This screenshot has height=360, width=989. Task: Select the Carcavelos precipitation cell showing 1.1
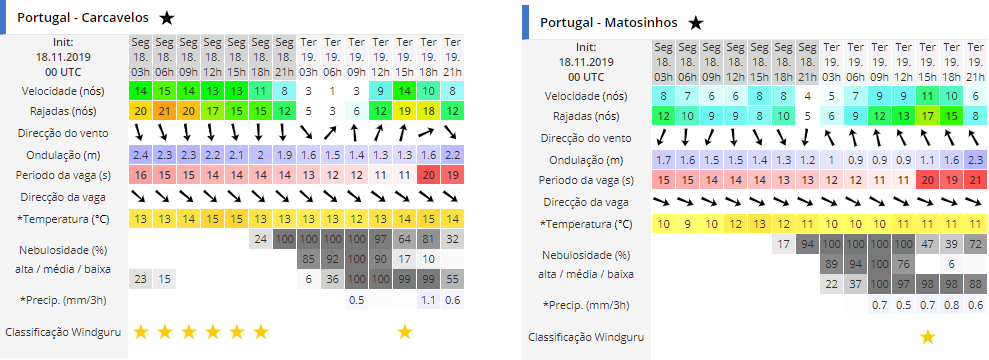[428, 300]
